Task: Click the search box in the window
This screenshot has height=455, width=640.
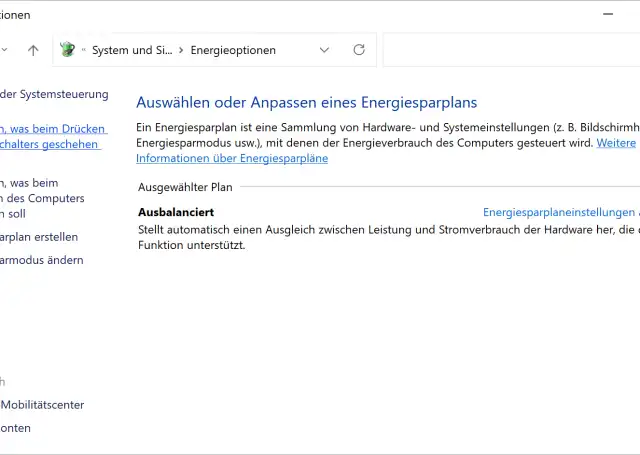Action: [511, 50]
